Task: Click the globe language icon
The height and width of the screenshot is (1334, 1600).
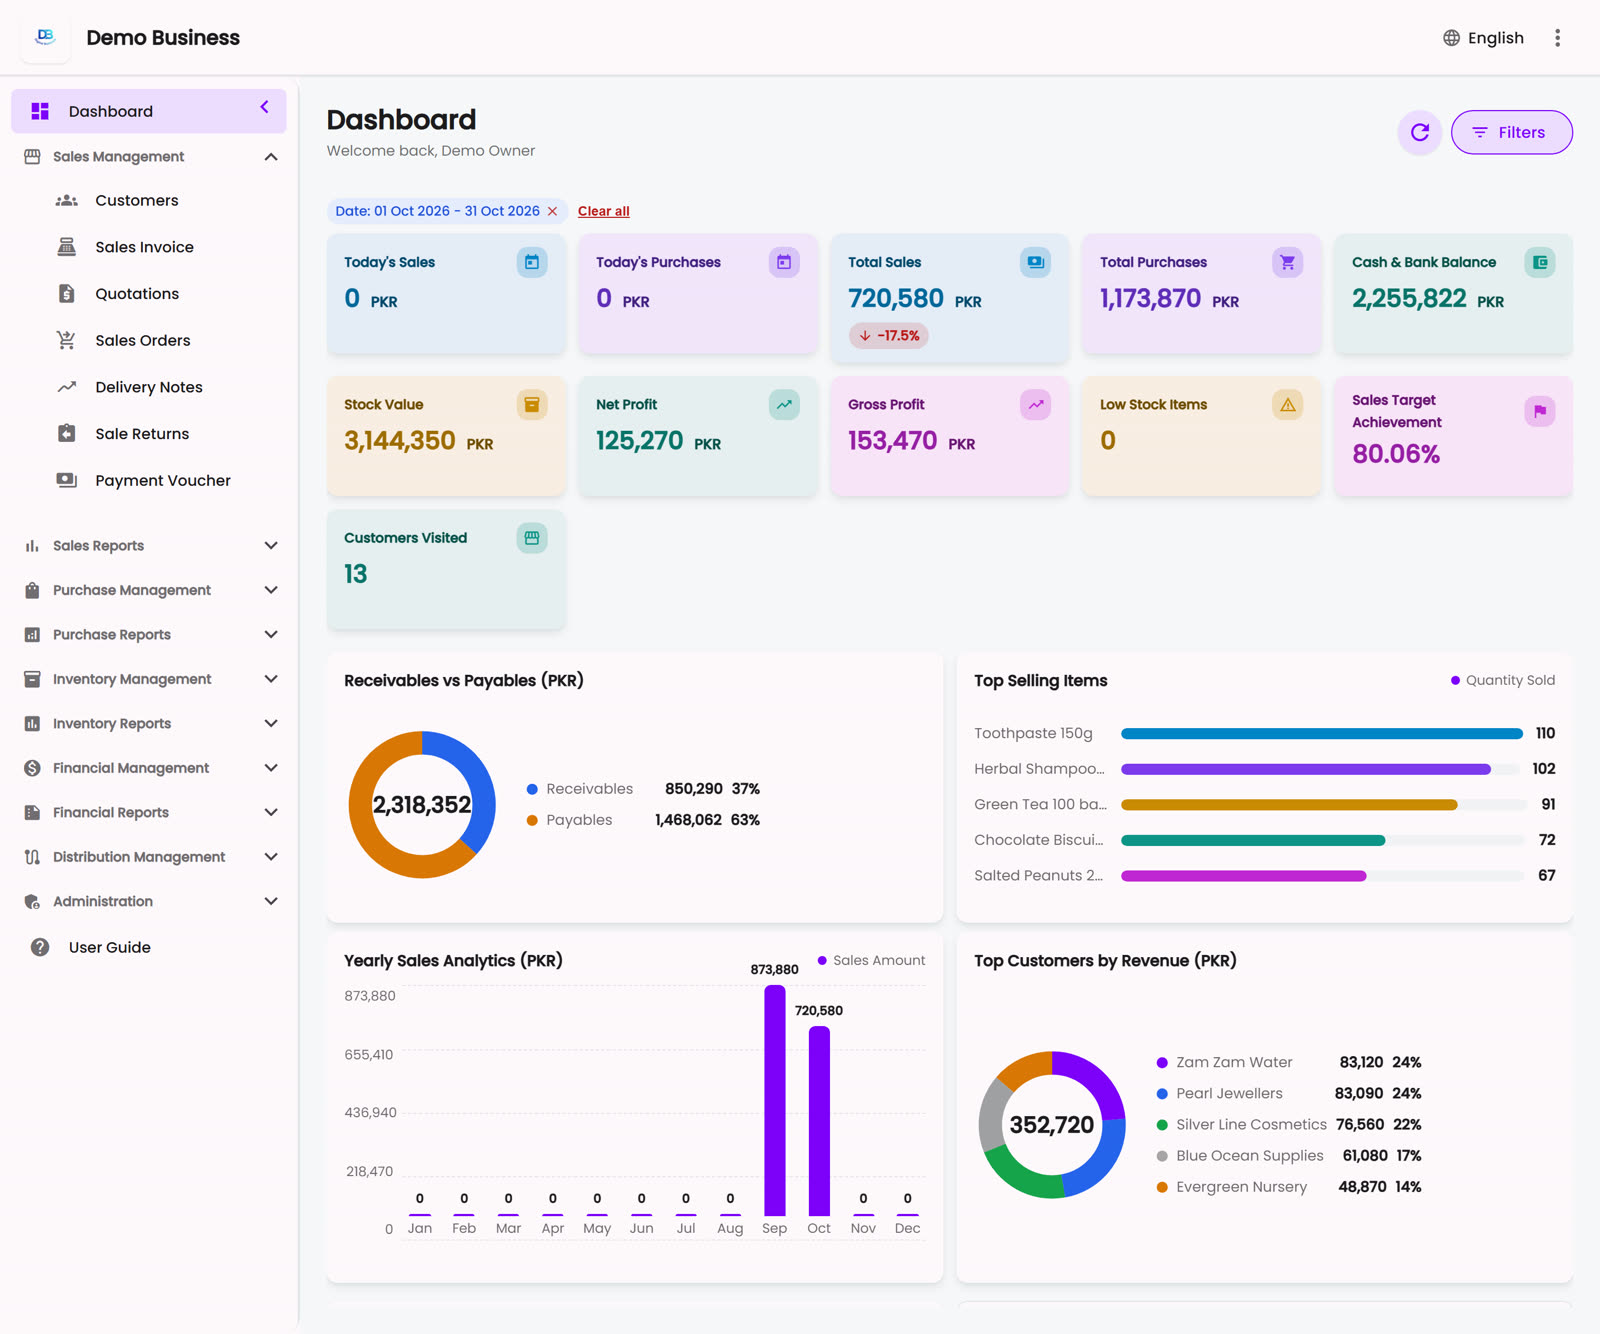Action: pos(1451,38)
